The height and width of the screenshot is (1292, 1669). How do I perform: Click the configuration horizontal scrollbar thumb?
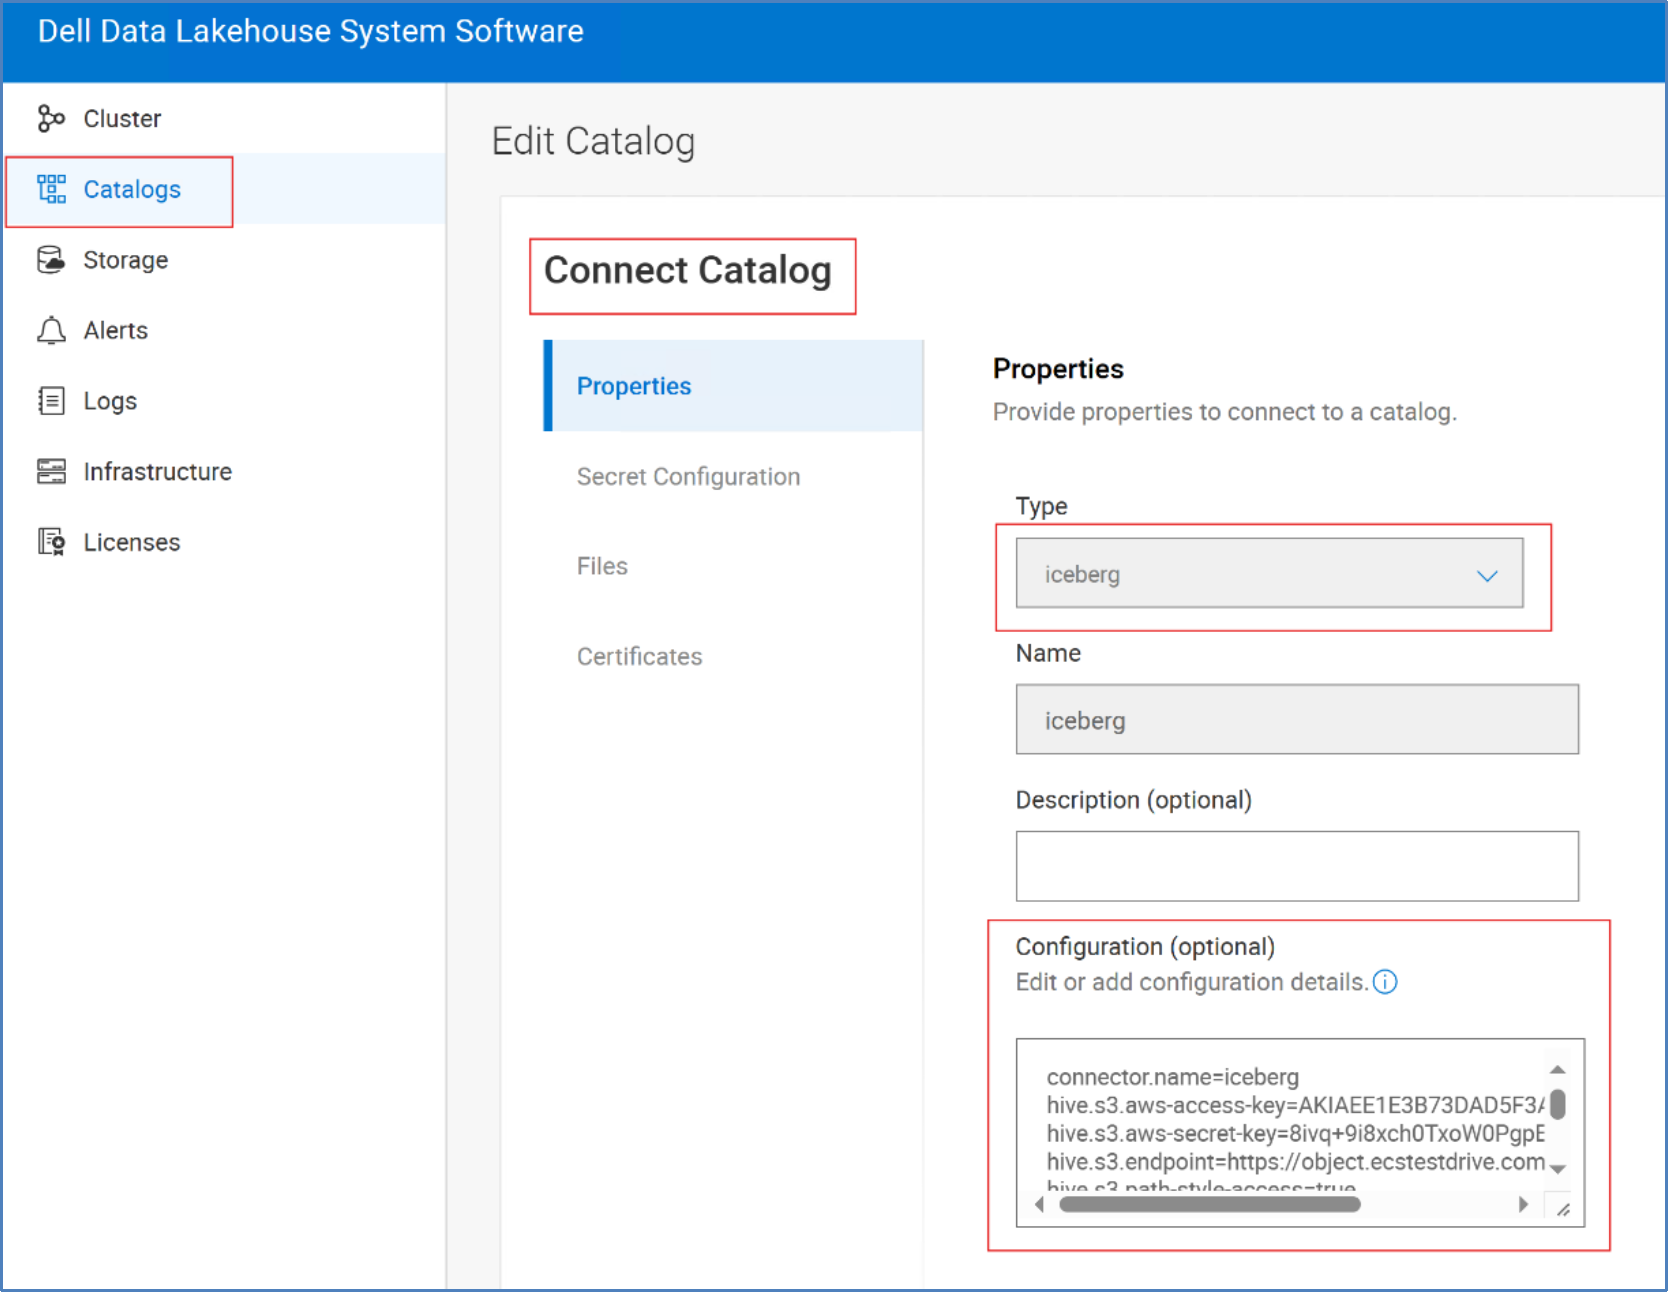click(1210, 1204)
